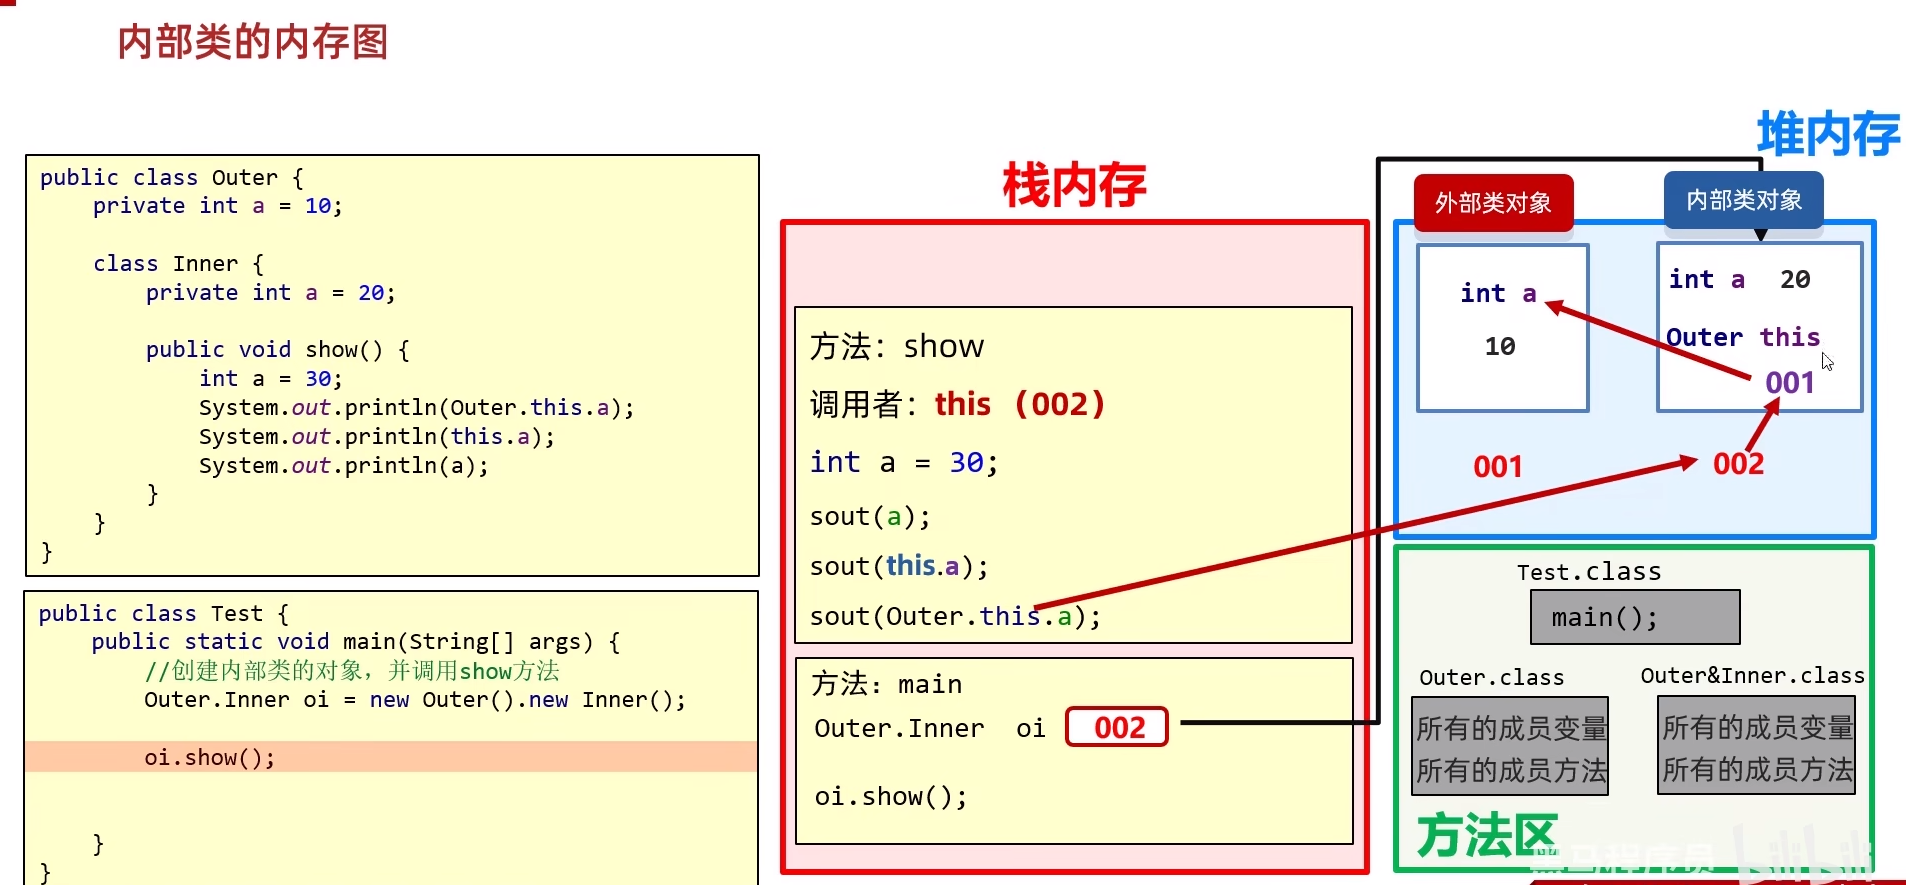This screenshot has height=885, width=1906.
Task: Click oi.show(); in main frame
Action: tap(891, 797)
